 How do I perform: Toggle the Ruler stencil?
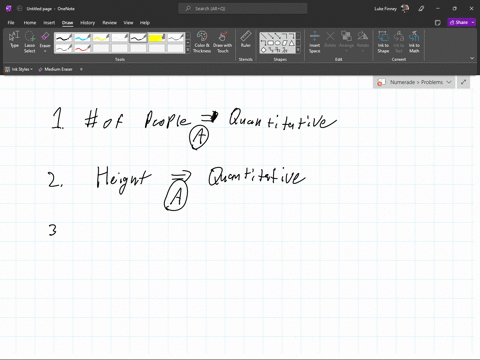click(x=246, y=39)
